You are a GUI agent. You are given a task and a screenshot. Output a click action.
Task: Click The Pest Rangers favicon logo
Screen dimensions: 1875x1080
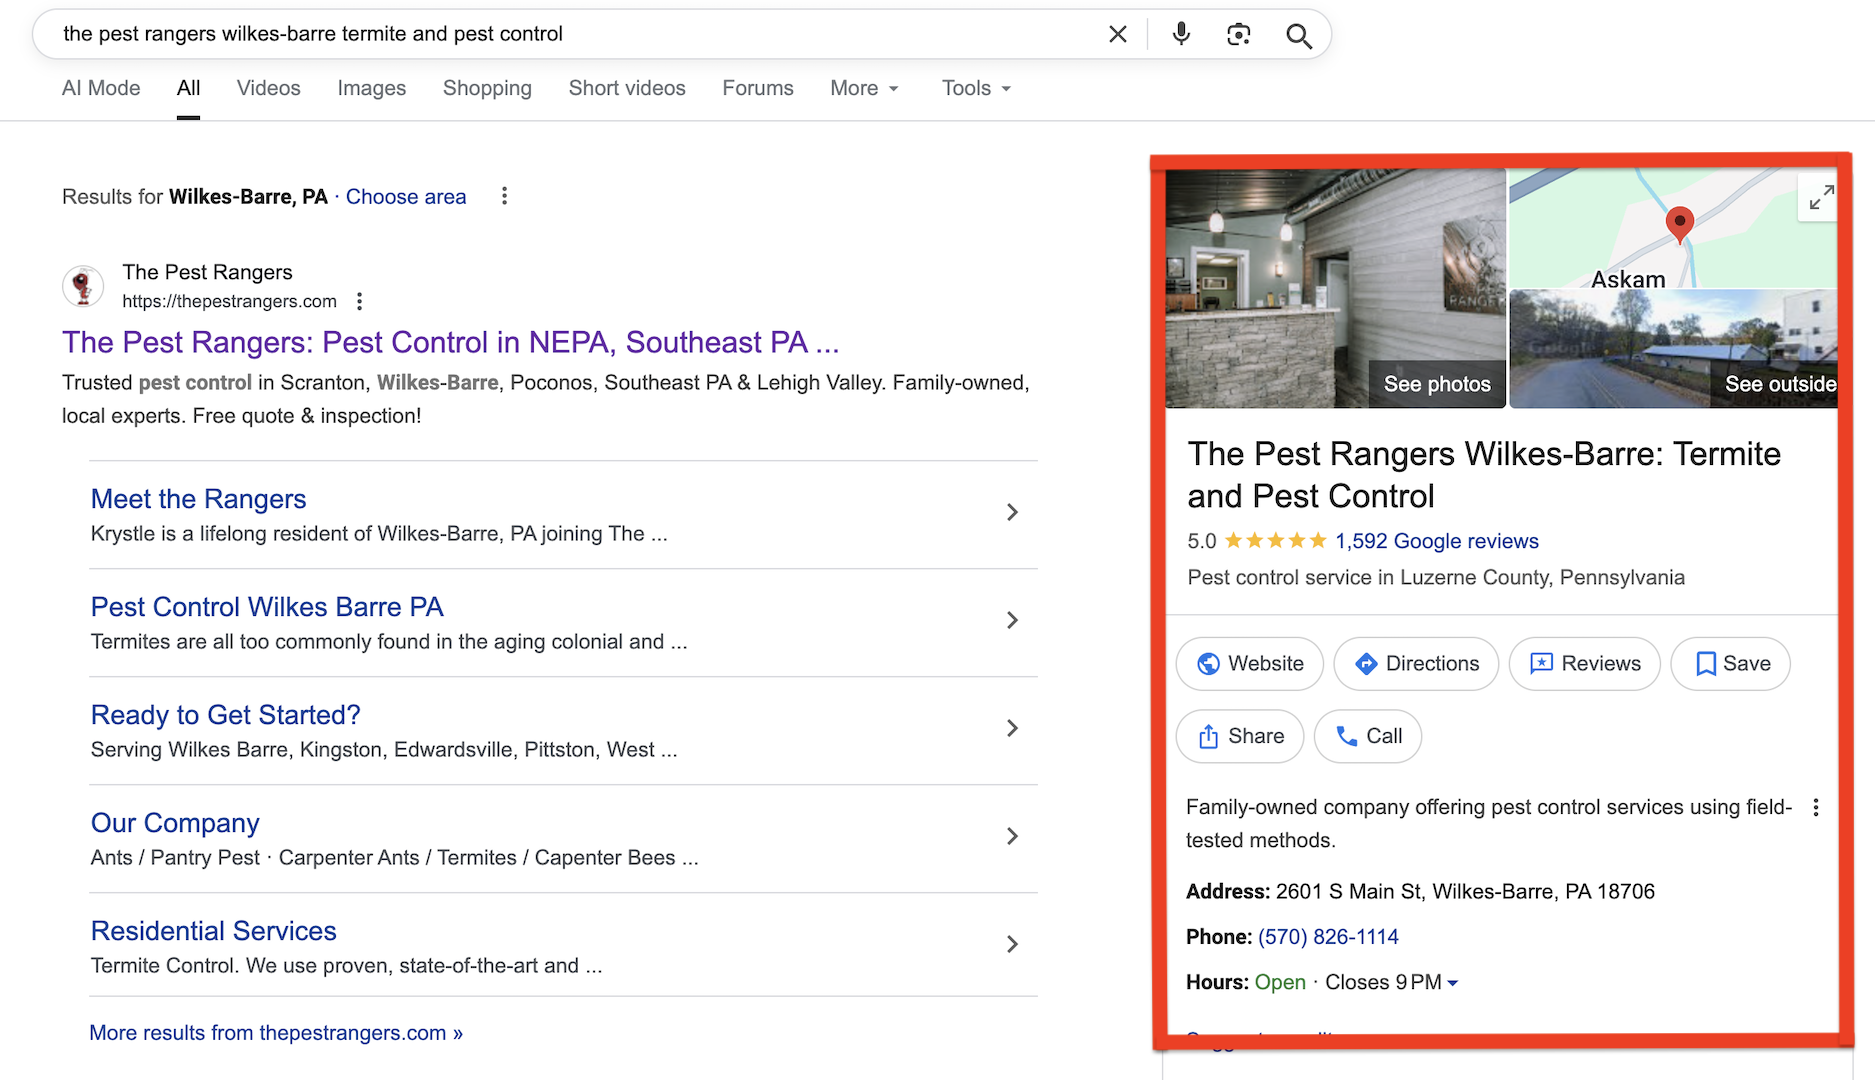point(84,286)
